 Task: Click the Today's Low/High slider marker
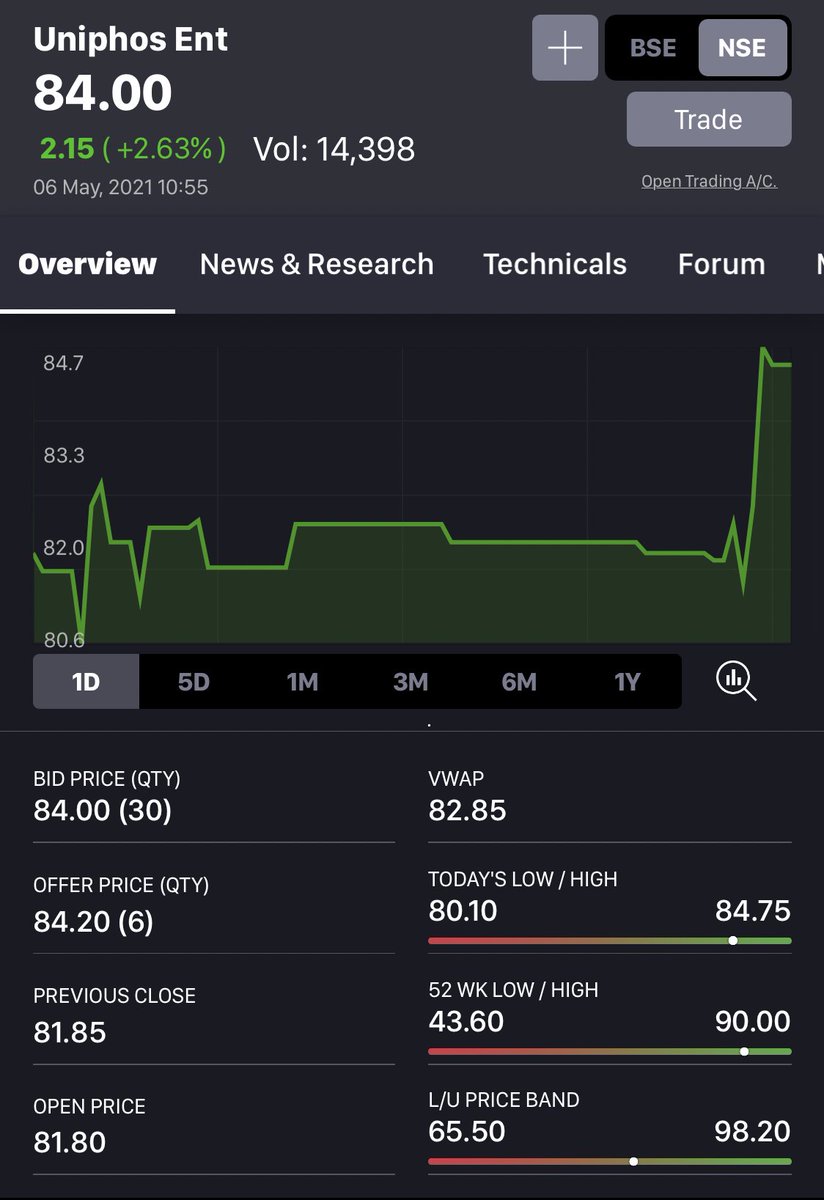click(733, 940)
